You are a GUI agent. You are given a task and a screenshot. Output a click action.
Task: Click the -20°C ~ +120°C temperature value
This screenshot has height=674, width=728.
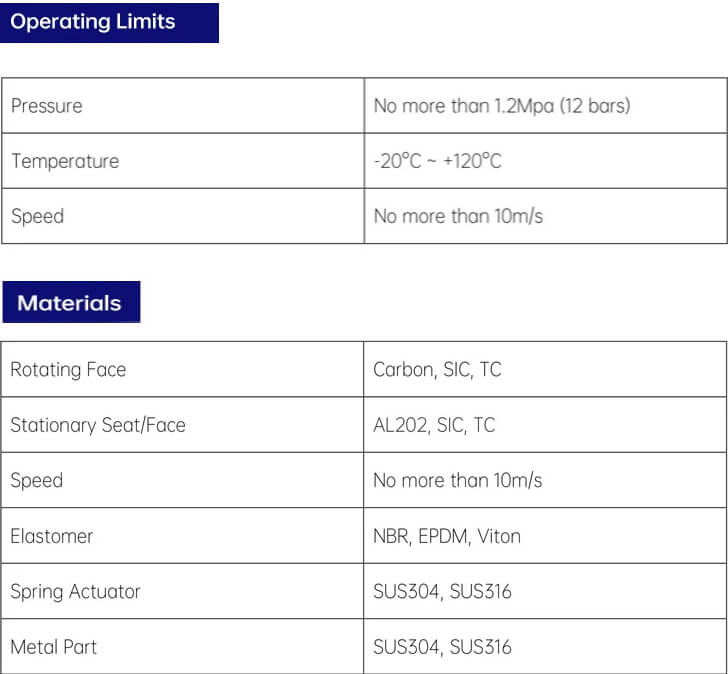point(437,161)
